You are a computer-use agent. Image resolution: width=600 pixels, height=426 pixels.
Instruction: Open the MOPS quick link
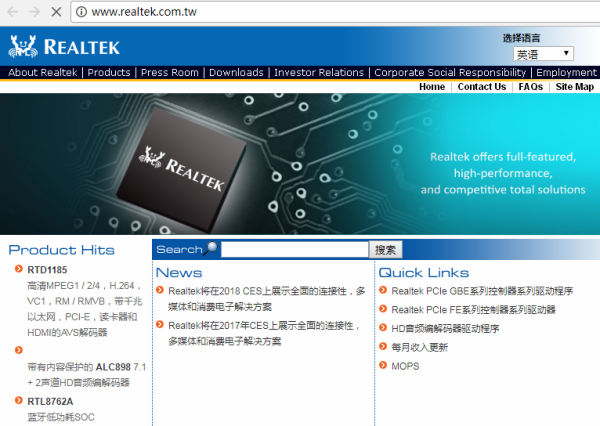(405, 366)
